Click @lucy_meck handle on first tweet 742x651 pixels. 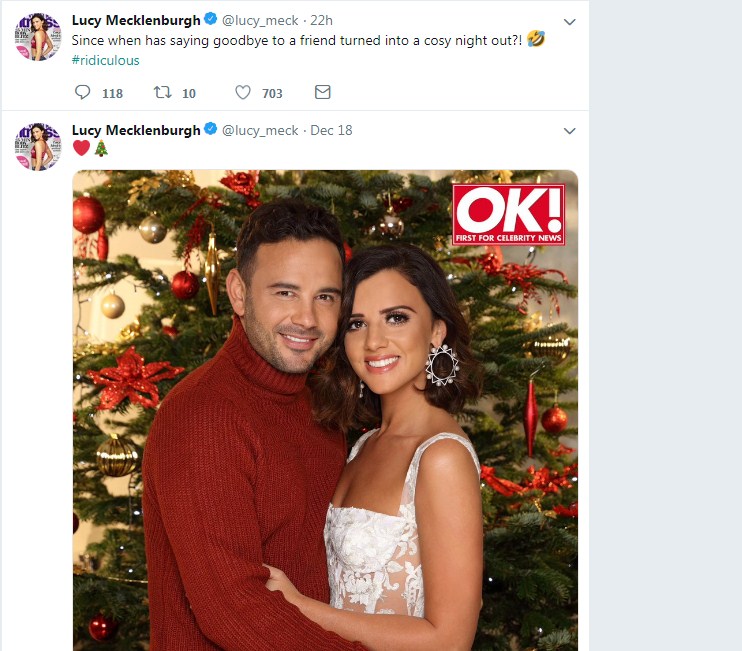(x=260, y=21)
